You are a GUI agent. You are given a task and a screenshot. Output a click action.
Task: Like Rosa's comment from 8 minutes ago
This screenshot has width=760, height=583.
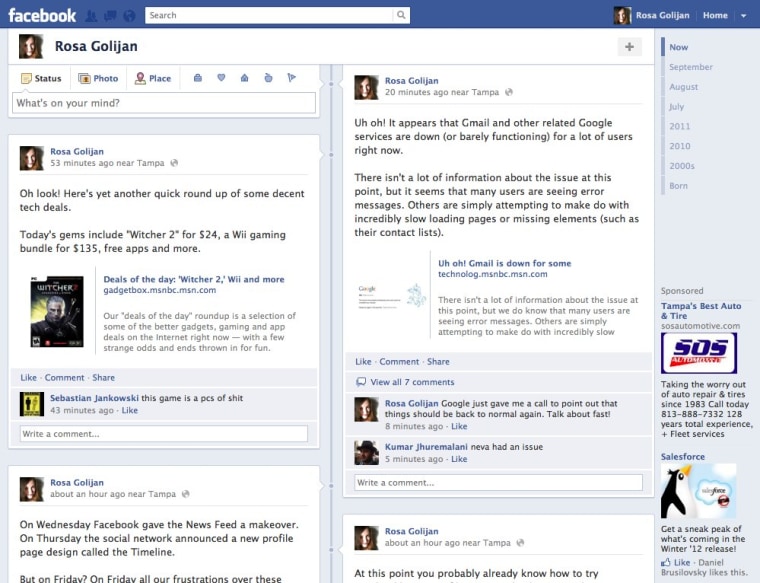(x=459, y=426)
